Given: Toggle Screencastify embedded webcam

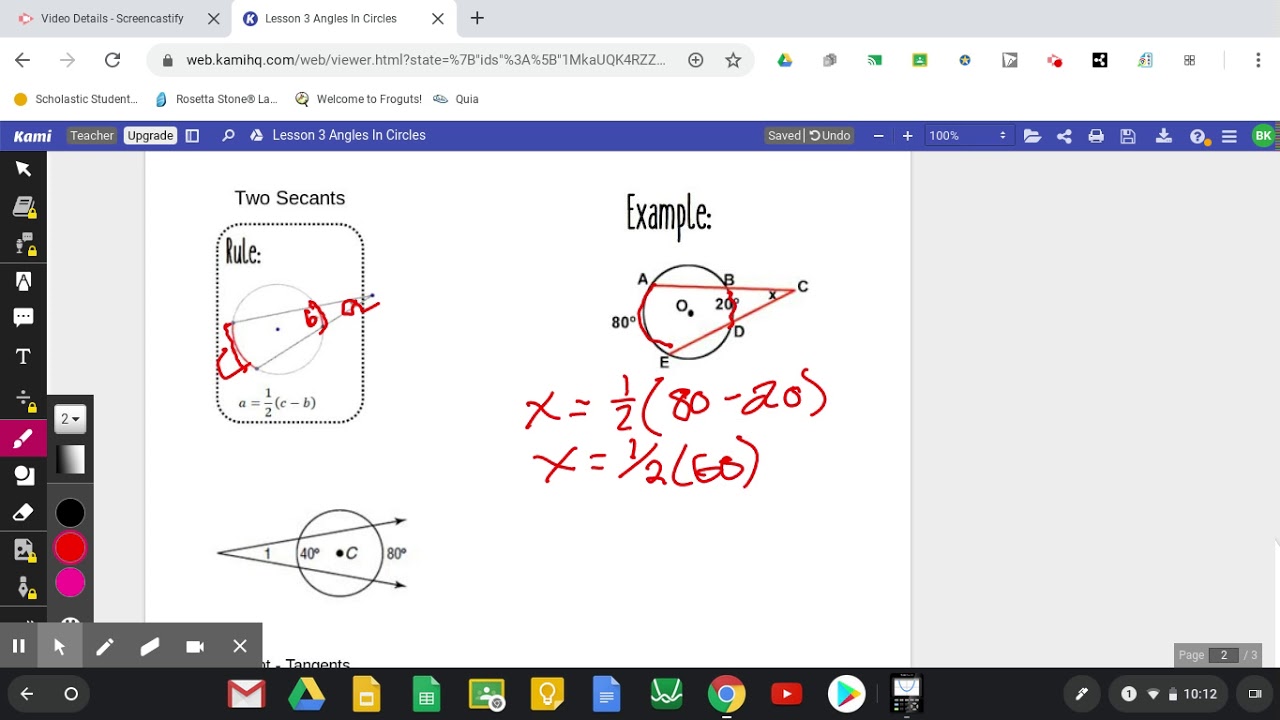Looking at the screenshot, I should point(195,646).
